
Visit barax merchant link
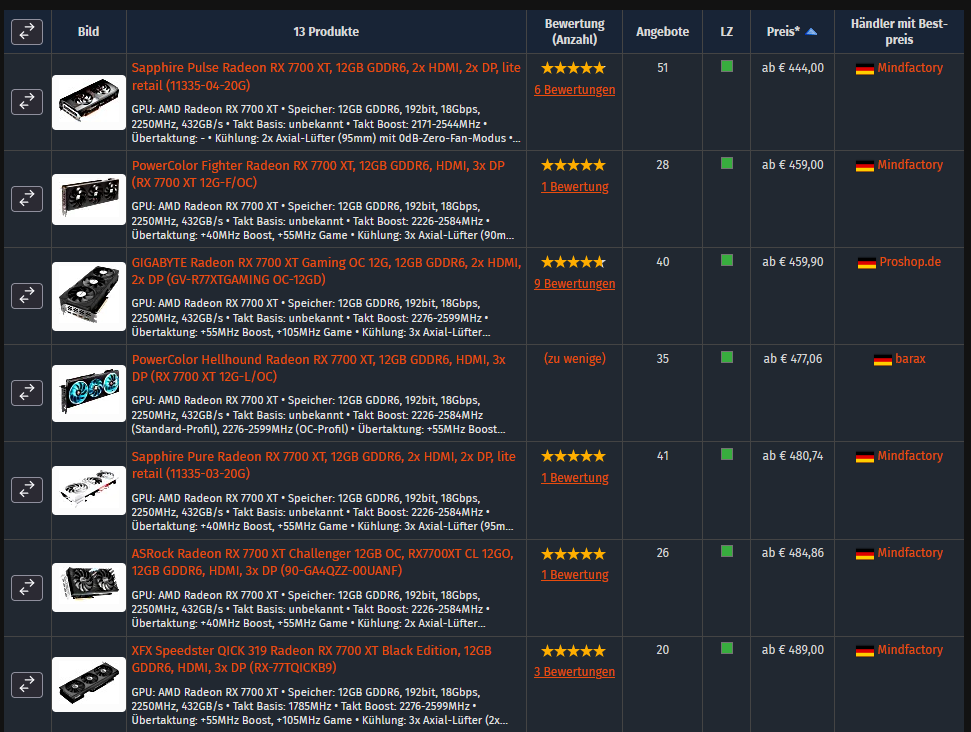coord(910,359)
